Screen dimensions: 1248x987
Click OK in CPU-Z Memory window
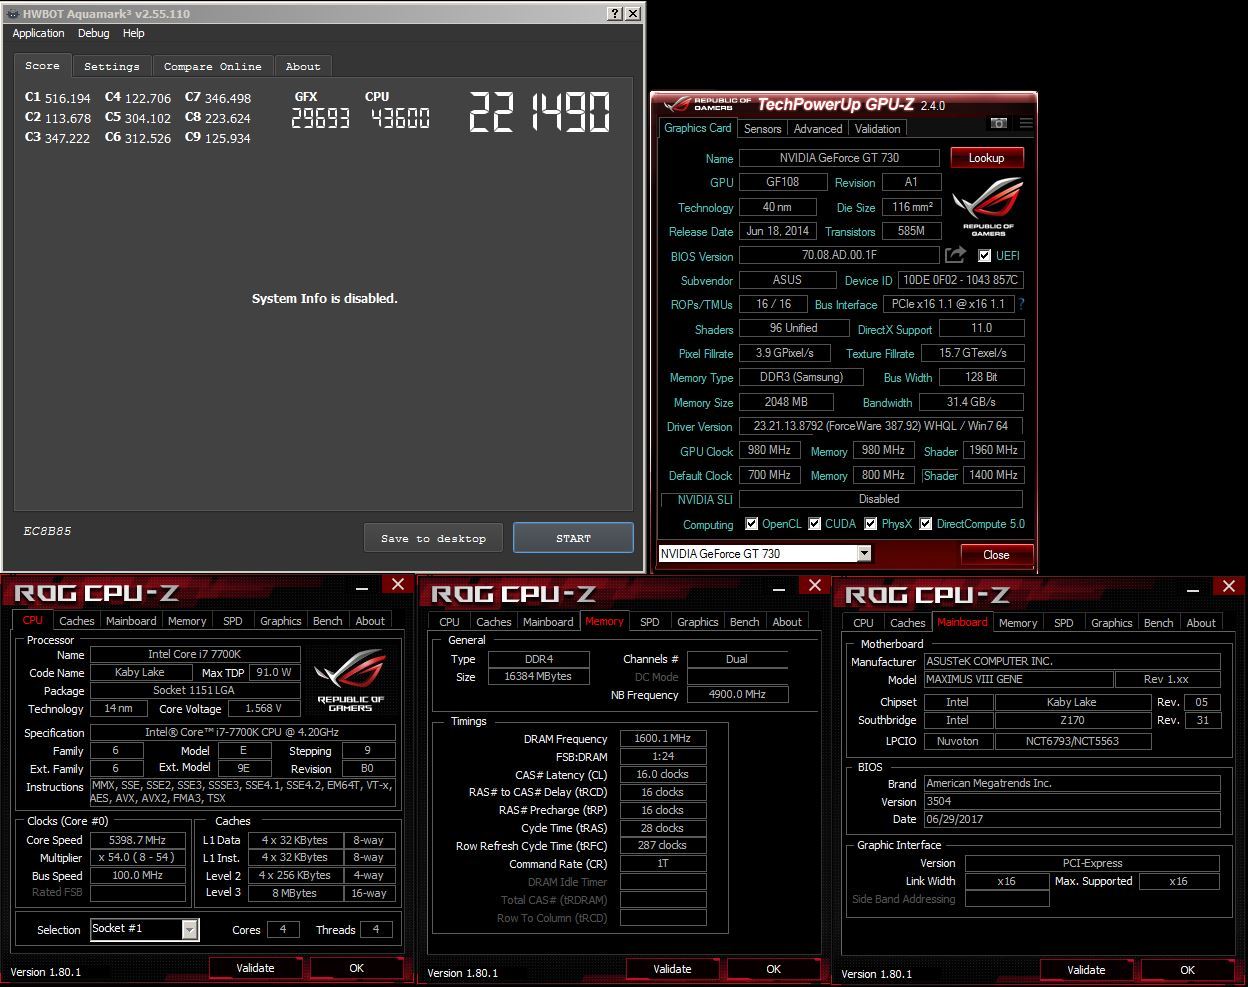[x=773, y=969]
